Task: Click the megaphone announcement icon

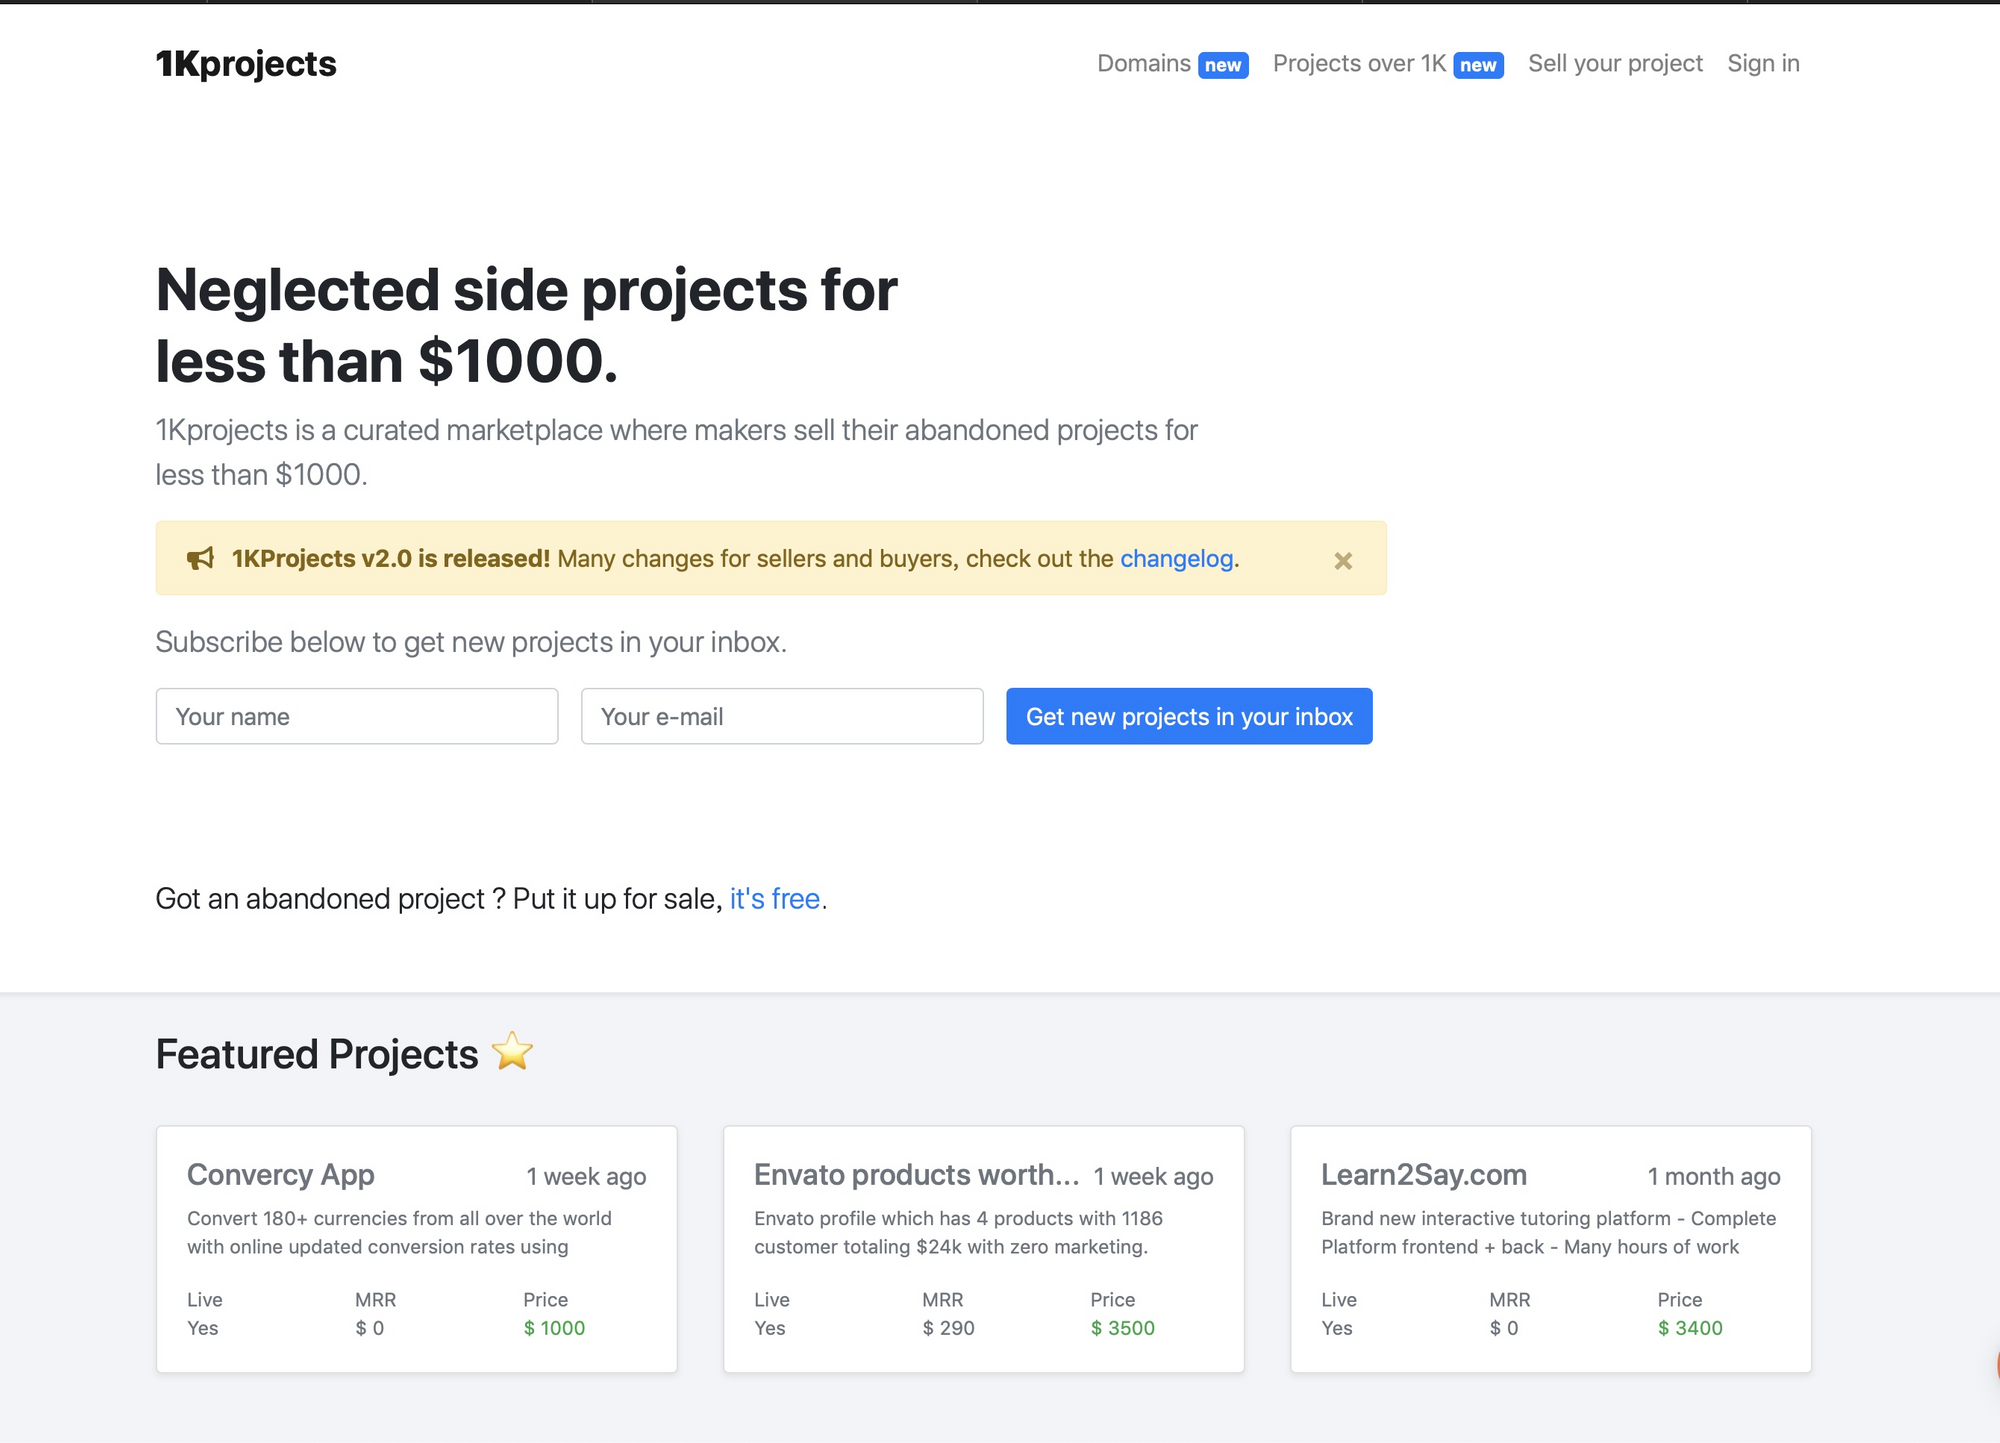Action: tap(201, 558)
